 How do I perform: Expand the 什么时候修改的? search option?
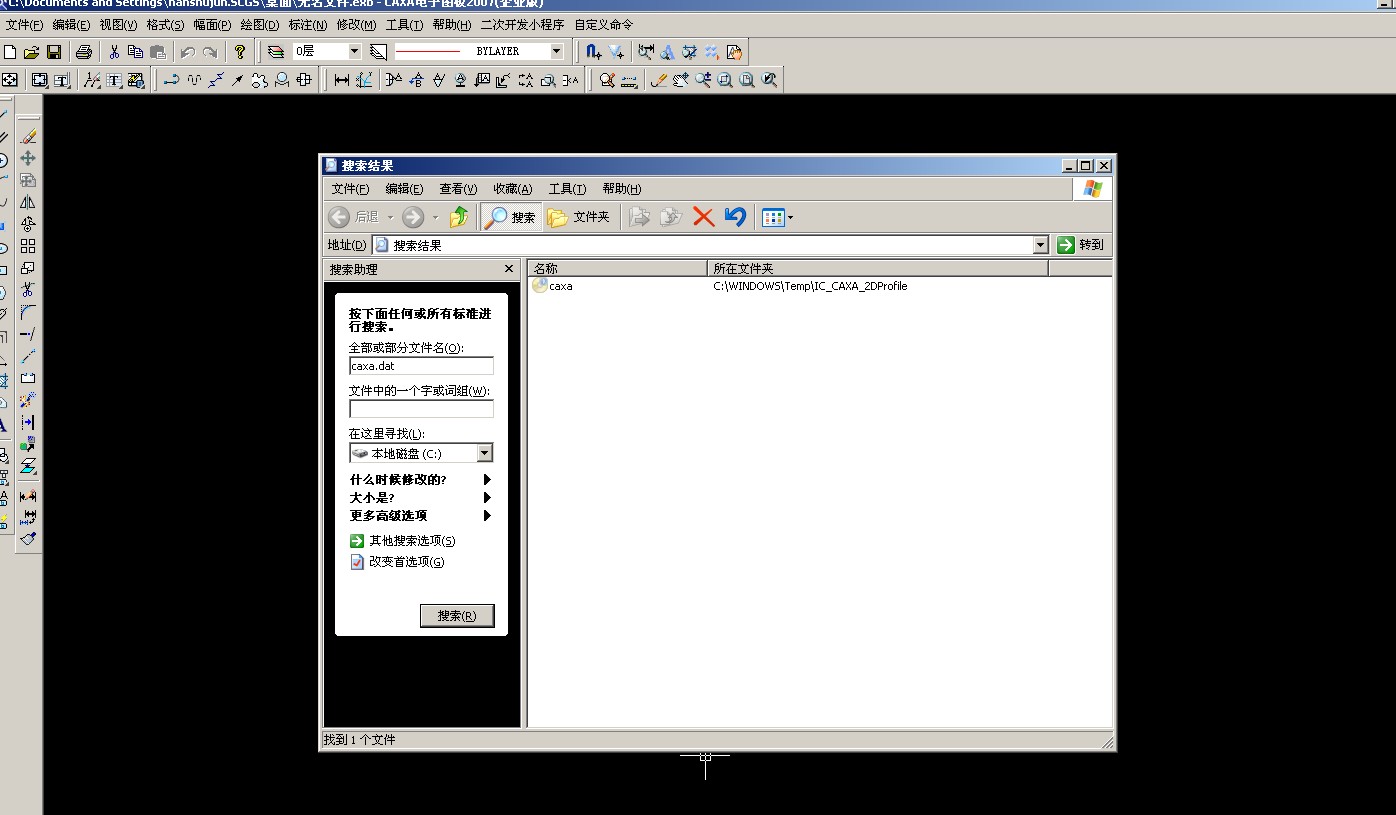pyautogui.click(x=487, y=480)
